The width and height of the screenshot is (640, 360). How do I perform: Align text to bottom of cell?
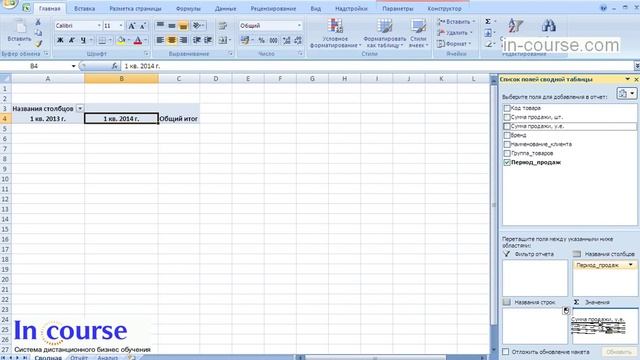point(183,26)
